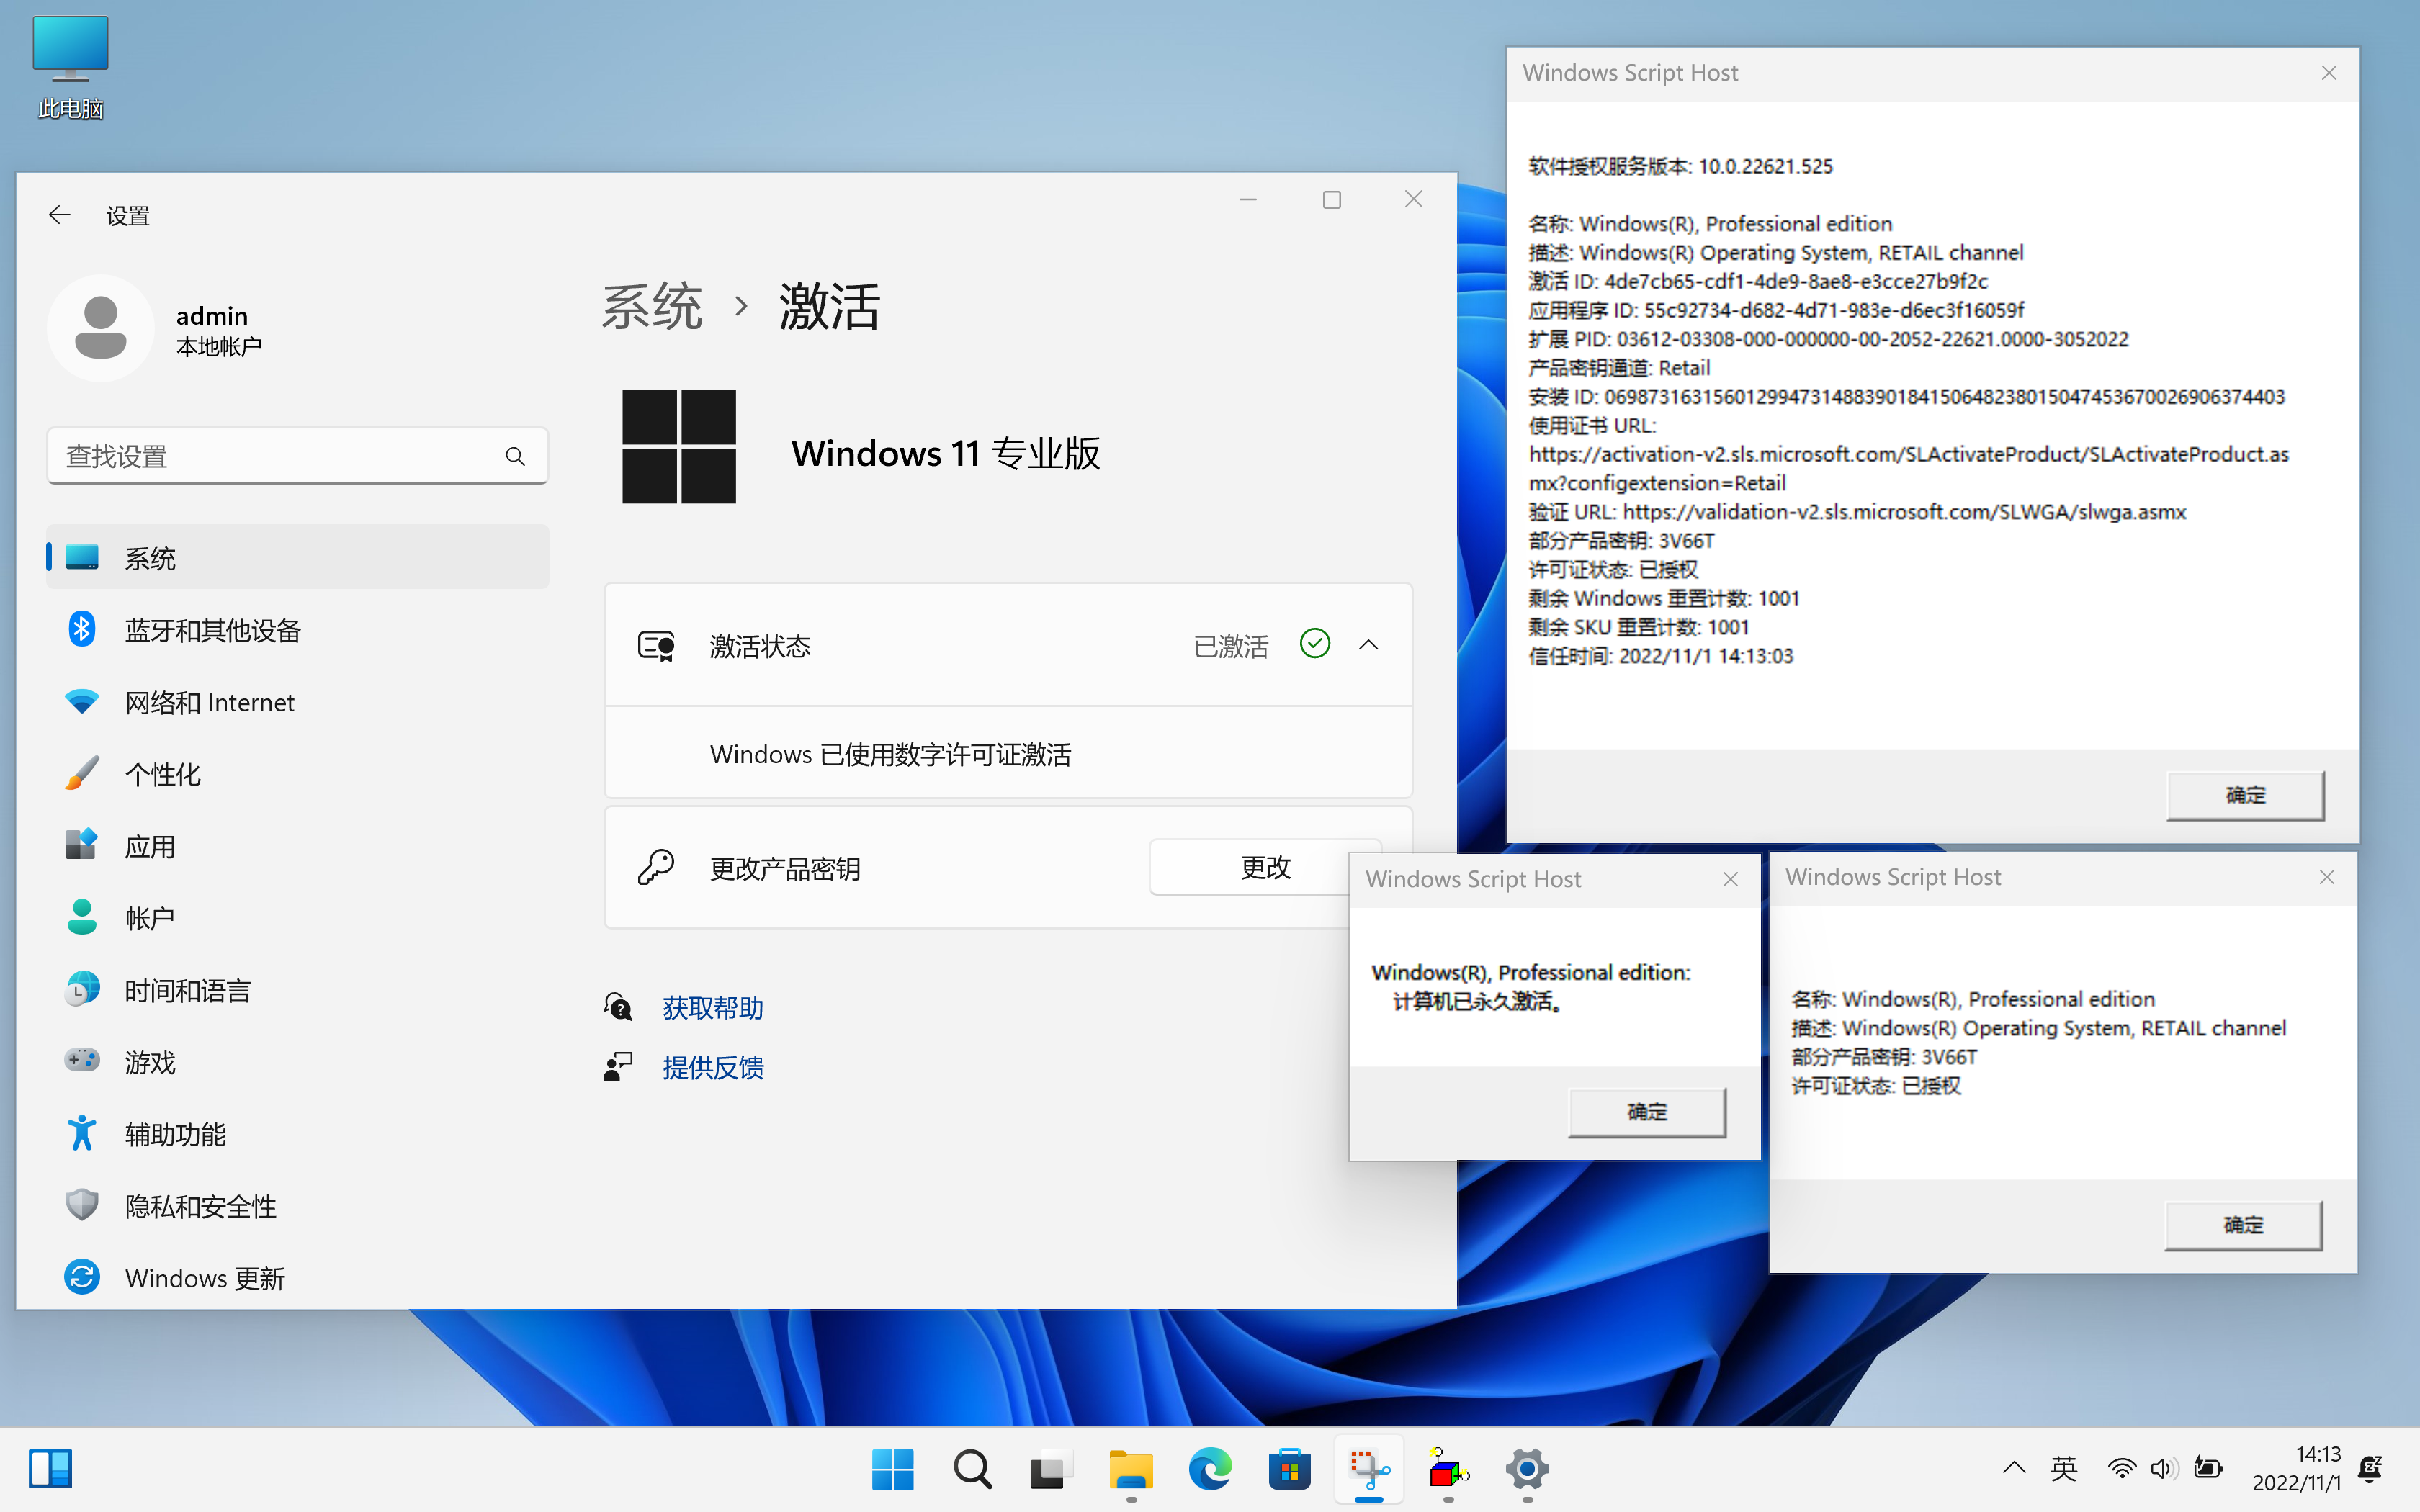Click the search magnifier in 查找设置
Screen dimensions: 2420x1512
coord(515,457)
